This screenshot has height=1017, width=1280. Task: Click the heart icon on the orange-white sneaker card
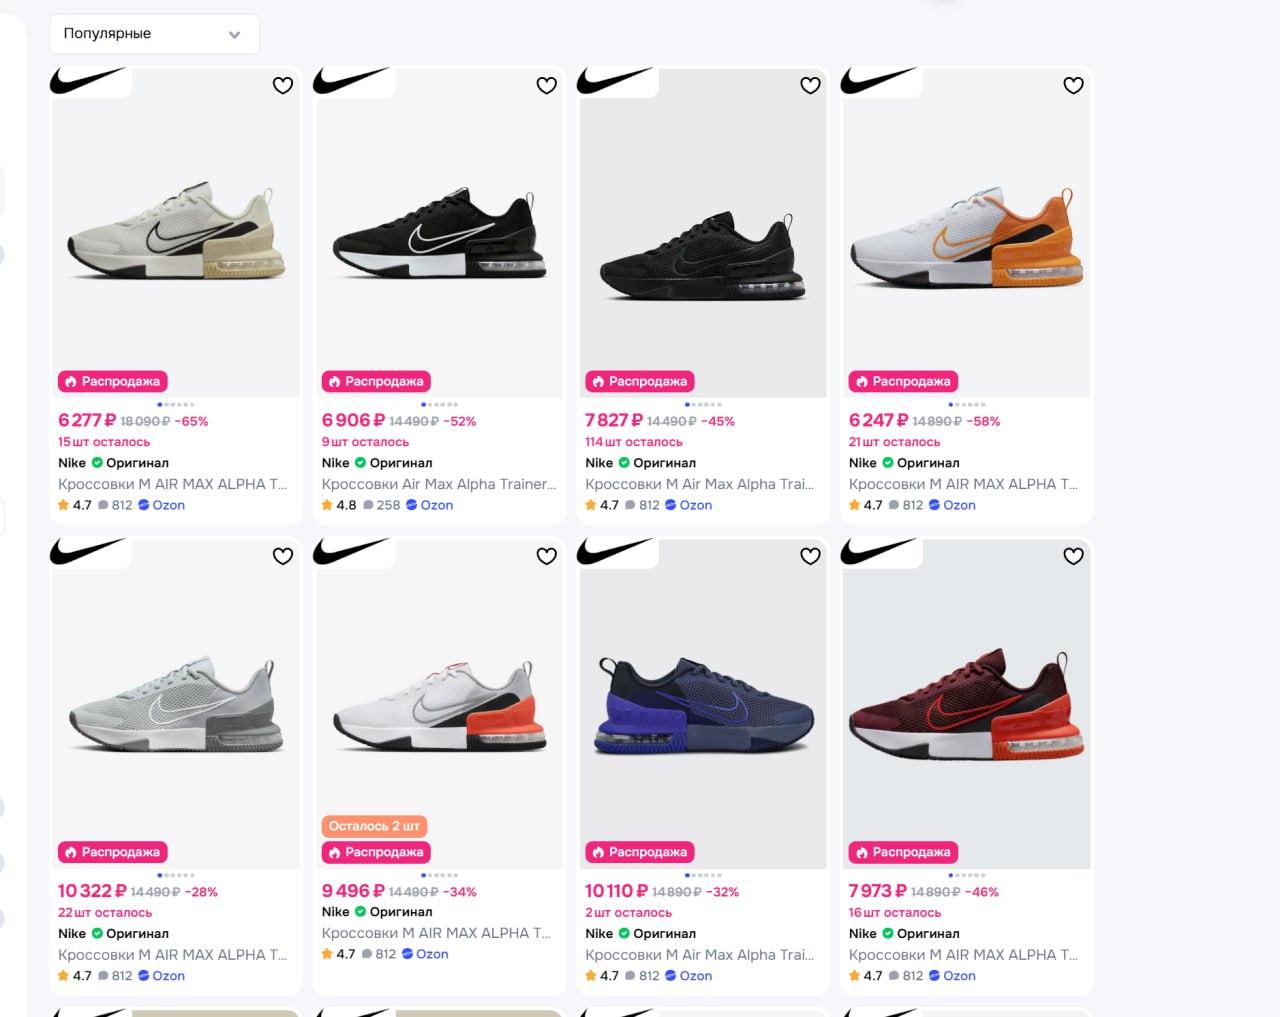point(1073,86)
